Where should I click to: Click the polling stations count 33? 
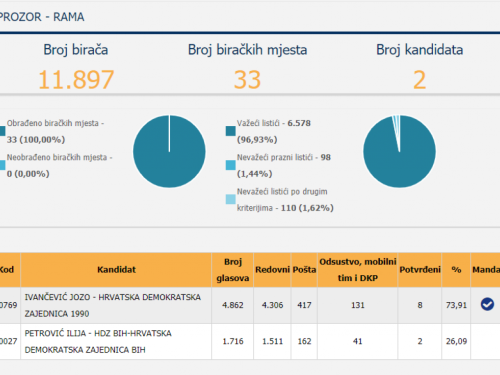[247, 80]
